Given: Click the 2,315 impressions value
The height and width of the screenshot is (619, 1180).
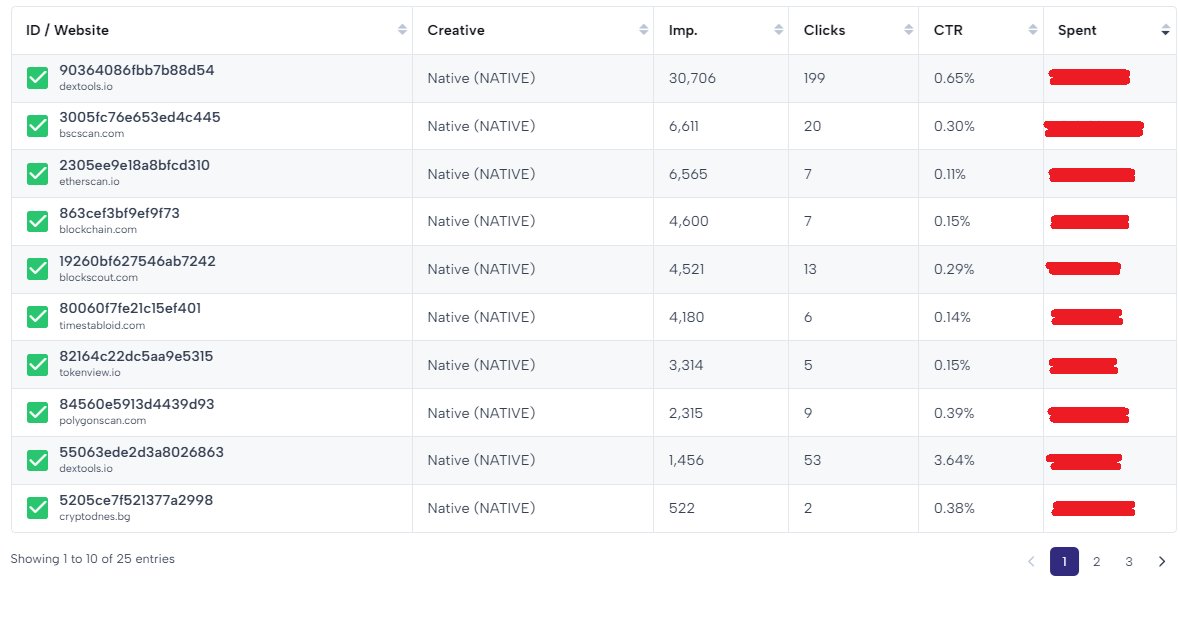Looking at the screenshot, I should coord(686,413).
